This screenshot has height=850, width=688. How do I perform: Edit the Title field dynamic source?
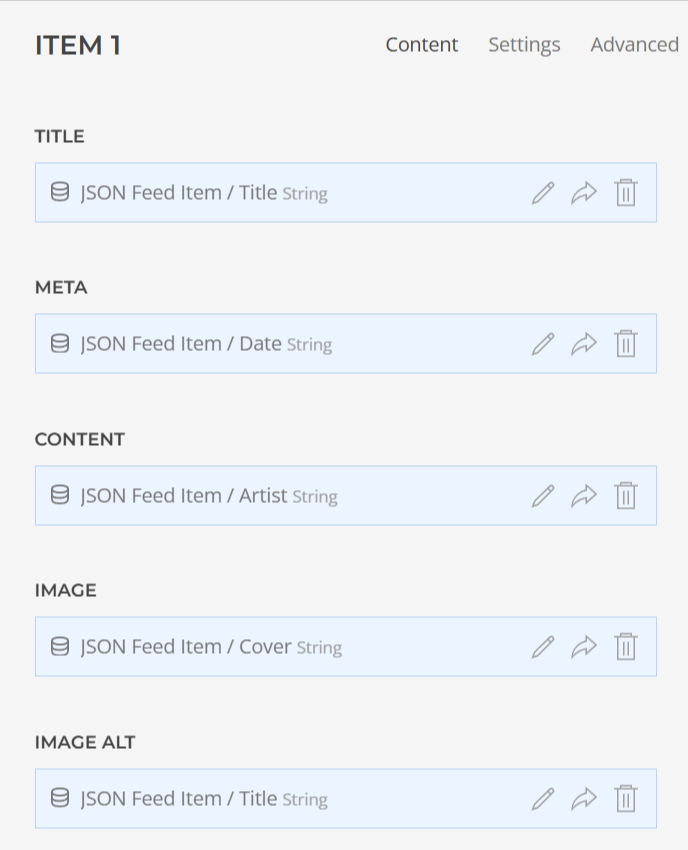(x=543, y=193)
